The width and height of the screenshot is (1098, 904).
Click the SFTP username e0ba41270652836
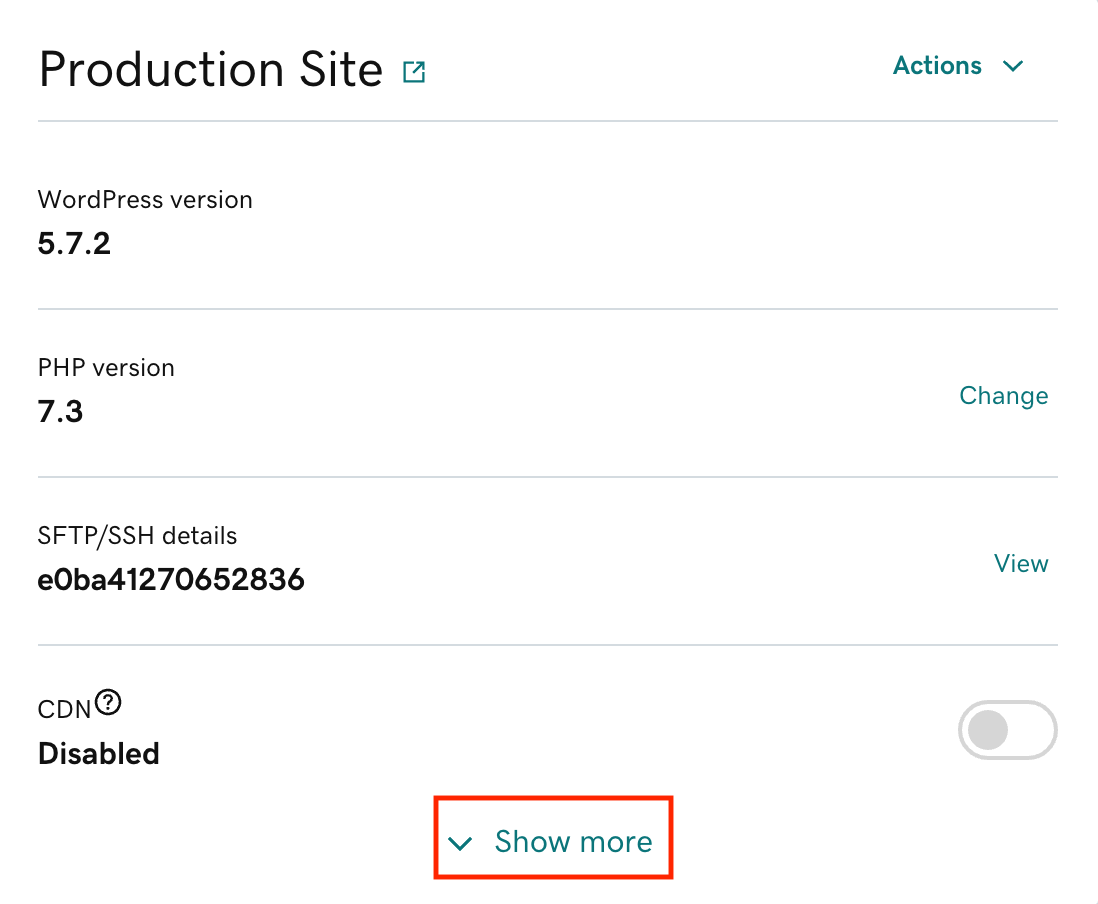click(171, 579)
